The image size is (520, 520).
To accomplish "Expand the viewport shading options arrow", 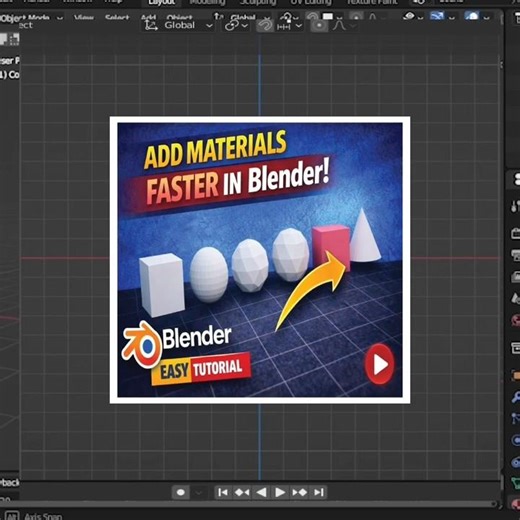I will pyautogui.click(x=487, y=17).
